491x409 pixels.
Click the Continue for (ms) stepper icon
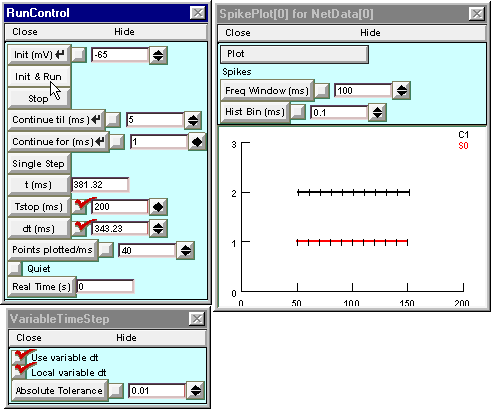[197, 142]
